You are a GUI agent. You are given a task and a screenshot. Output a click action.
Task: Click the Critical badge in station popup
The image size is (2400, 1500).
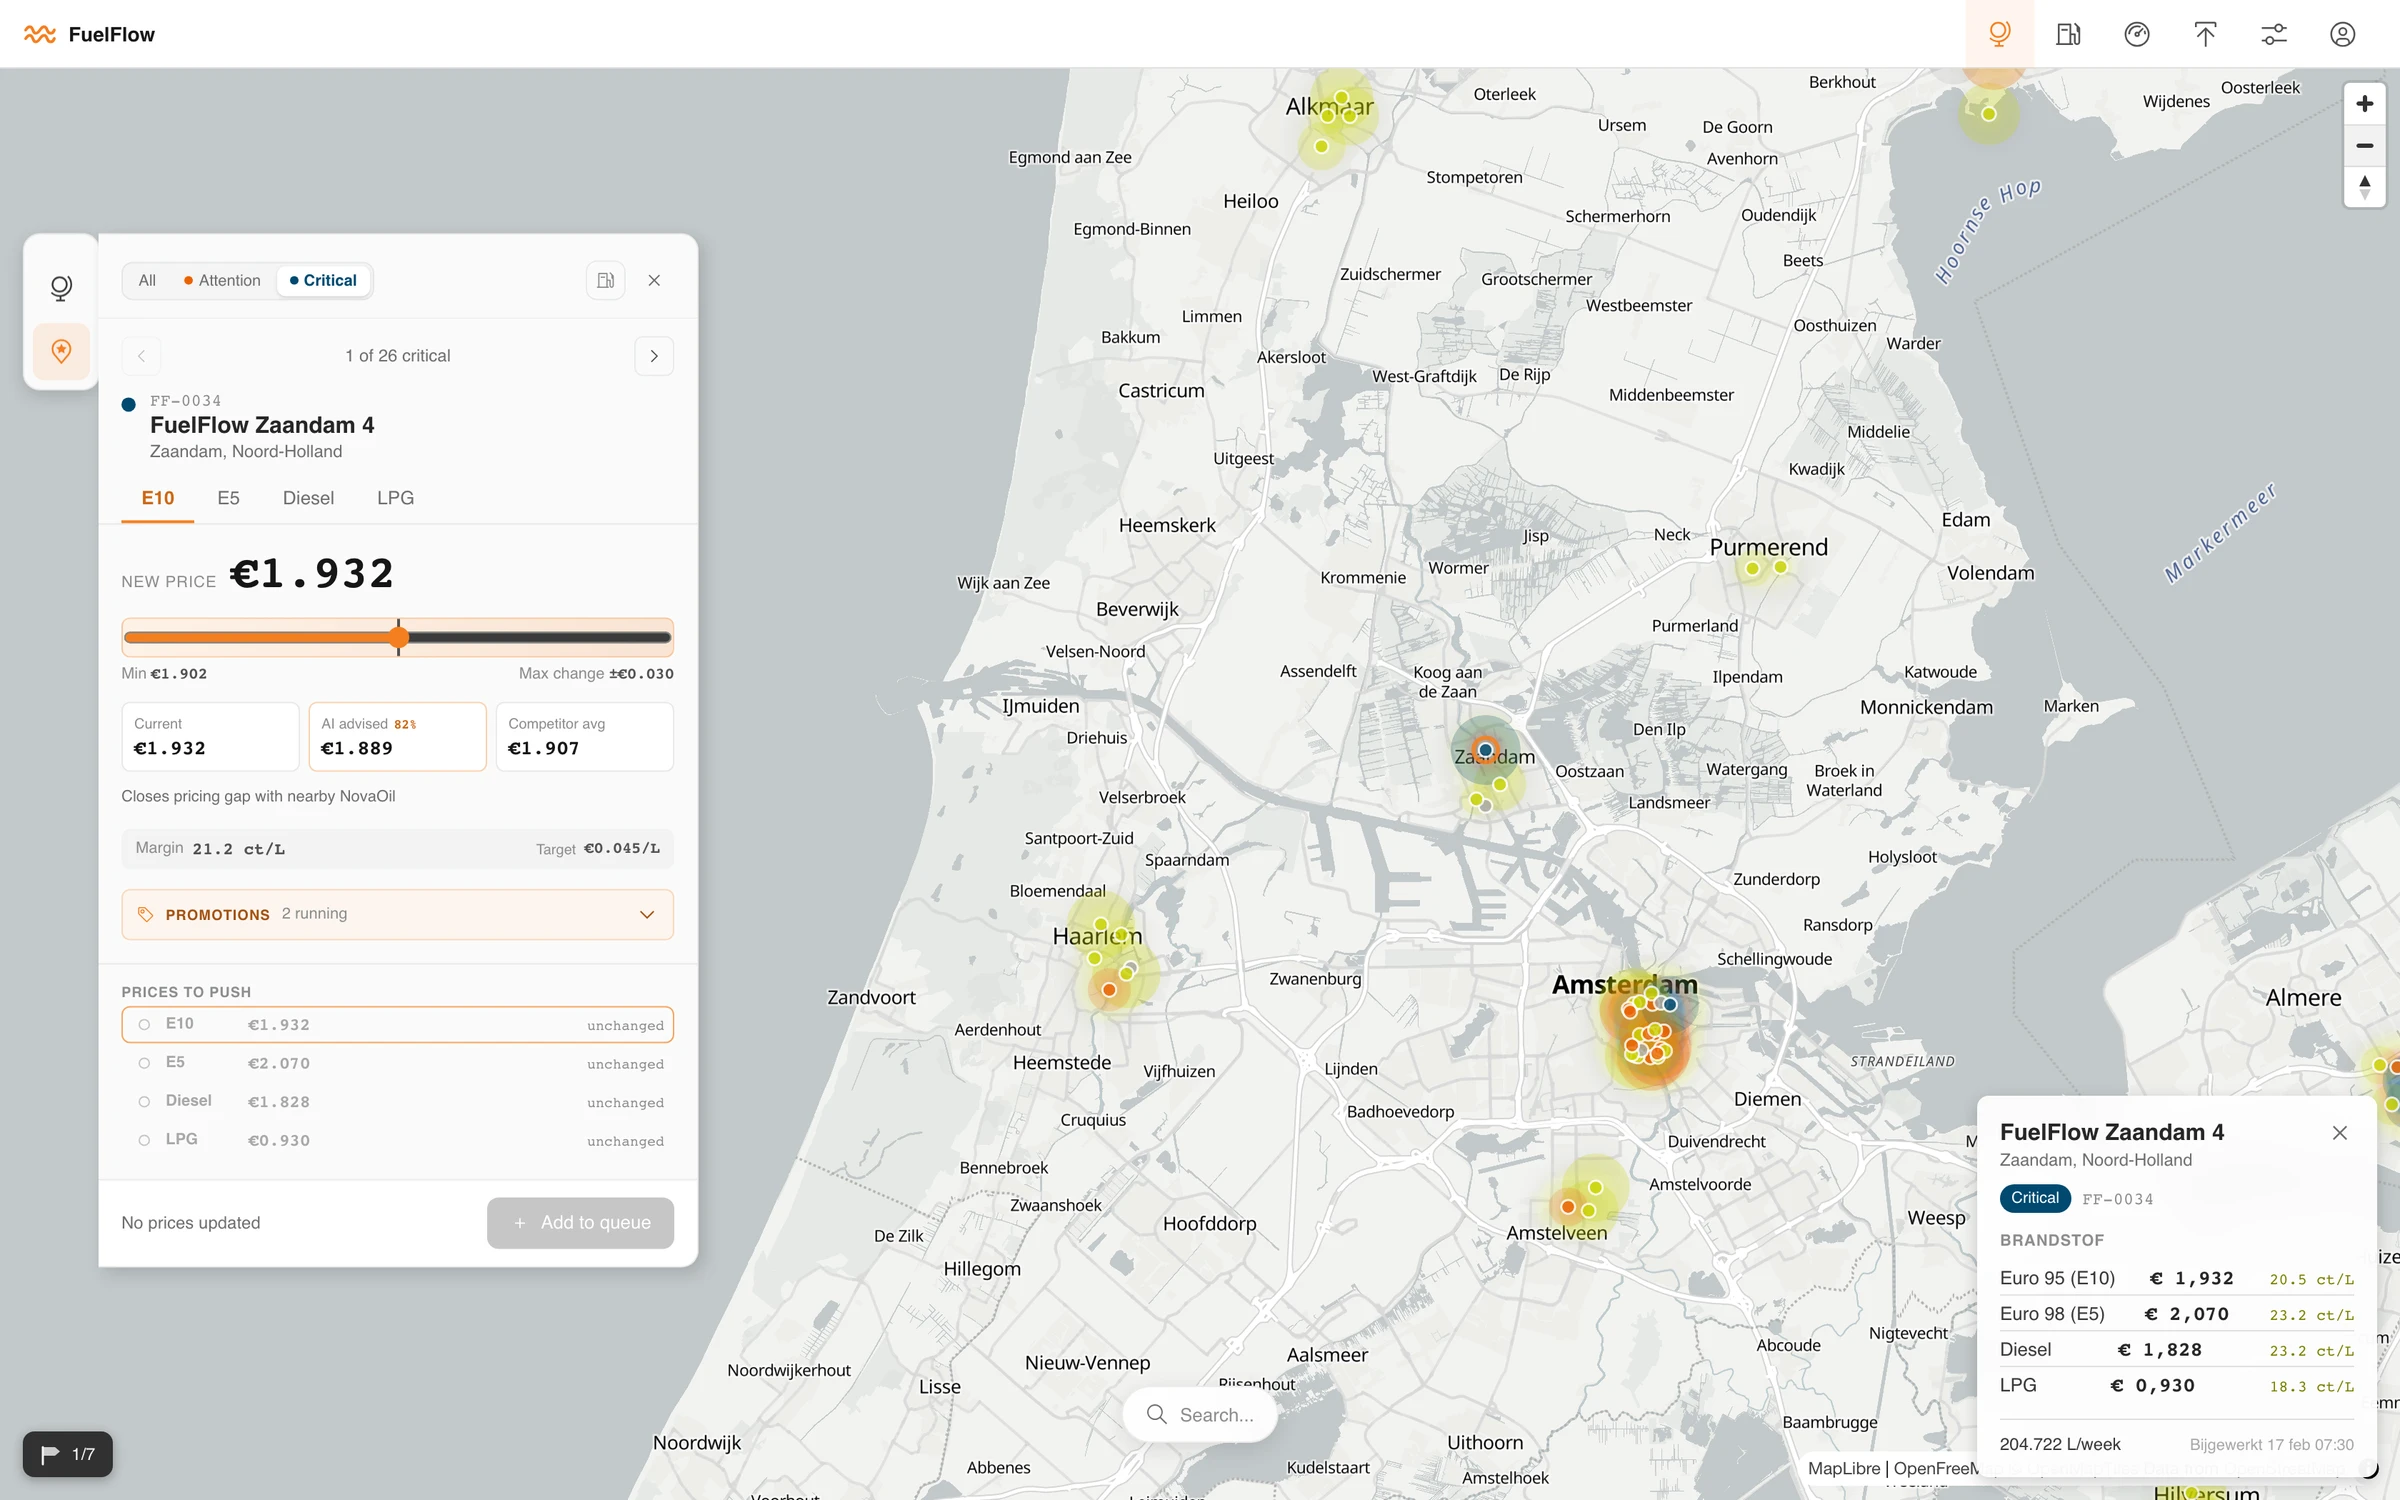(x=2034, y=1198)
